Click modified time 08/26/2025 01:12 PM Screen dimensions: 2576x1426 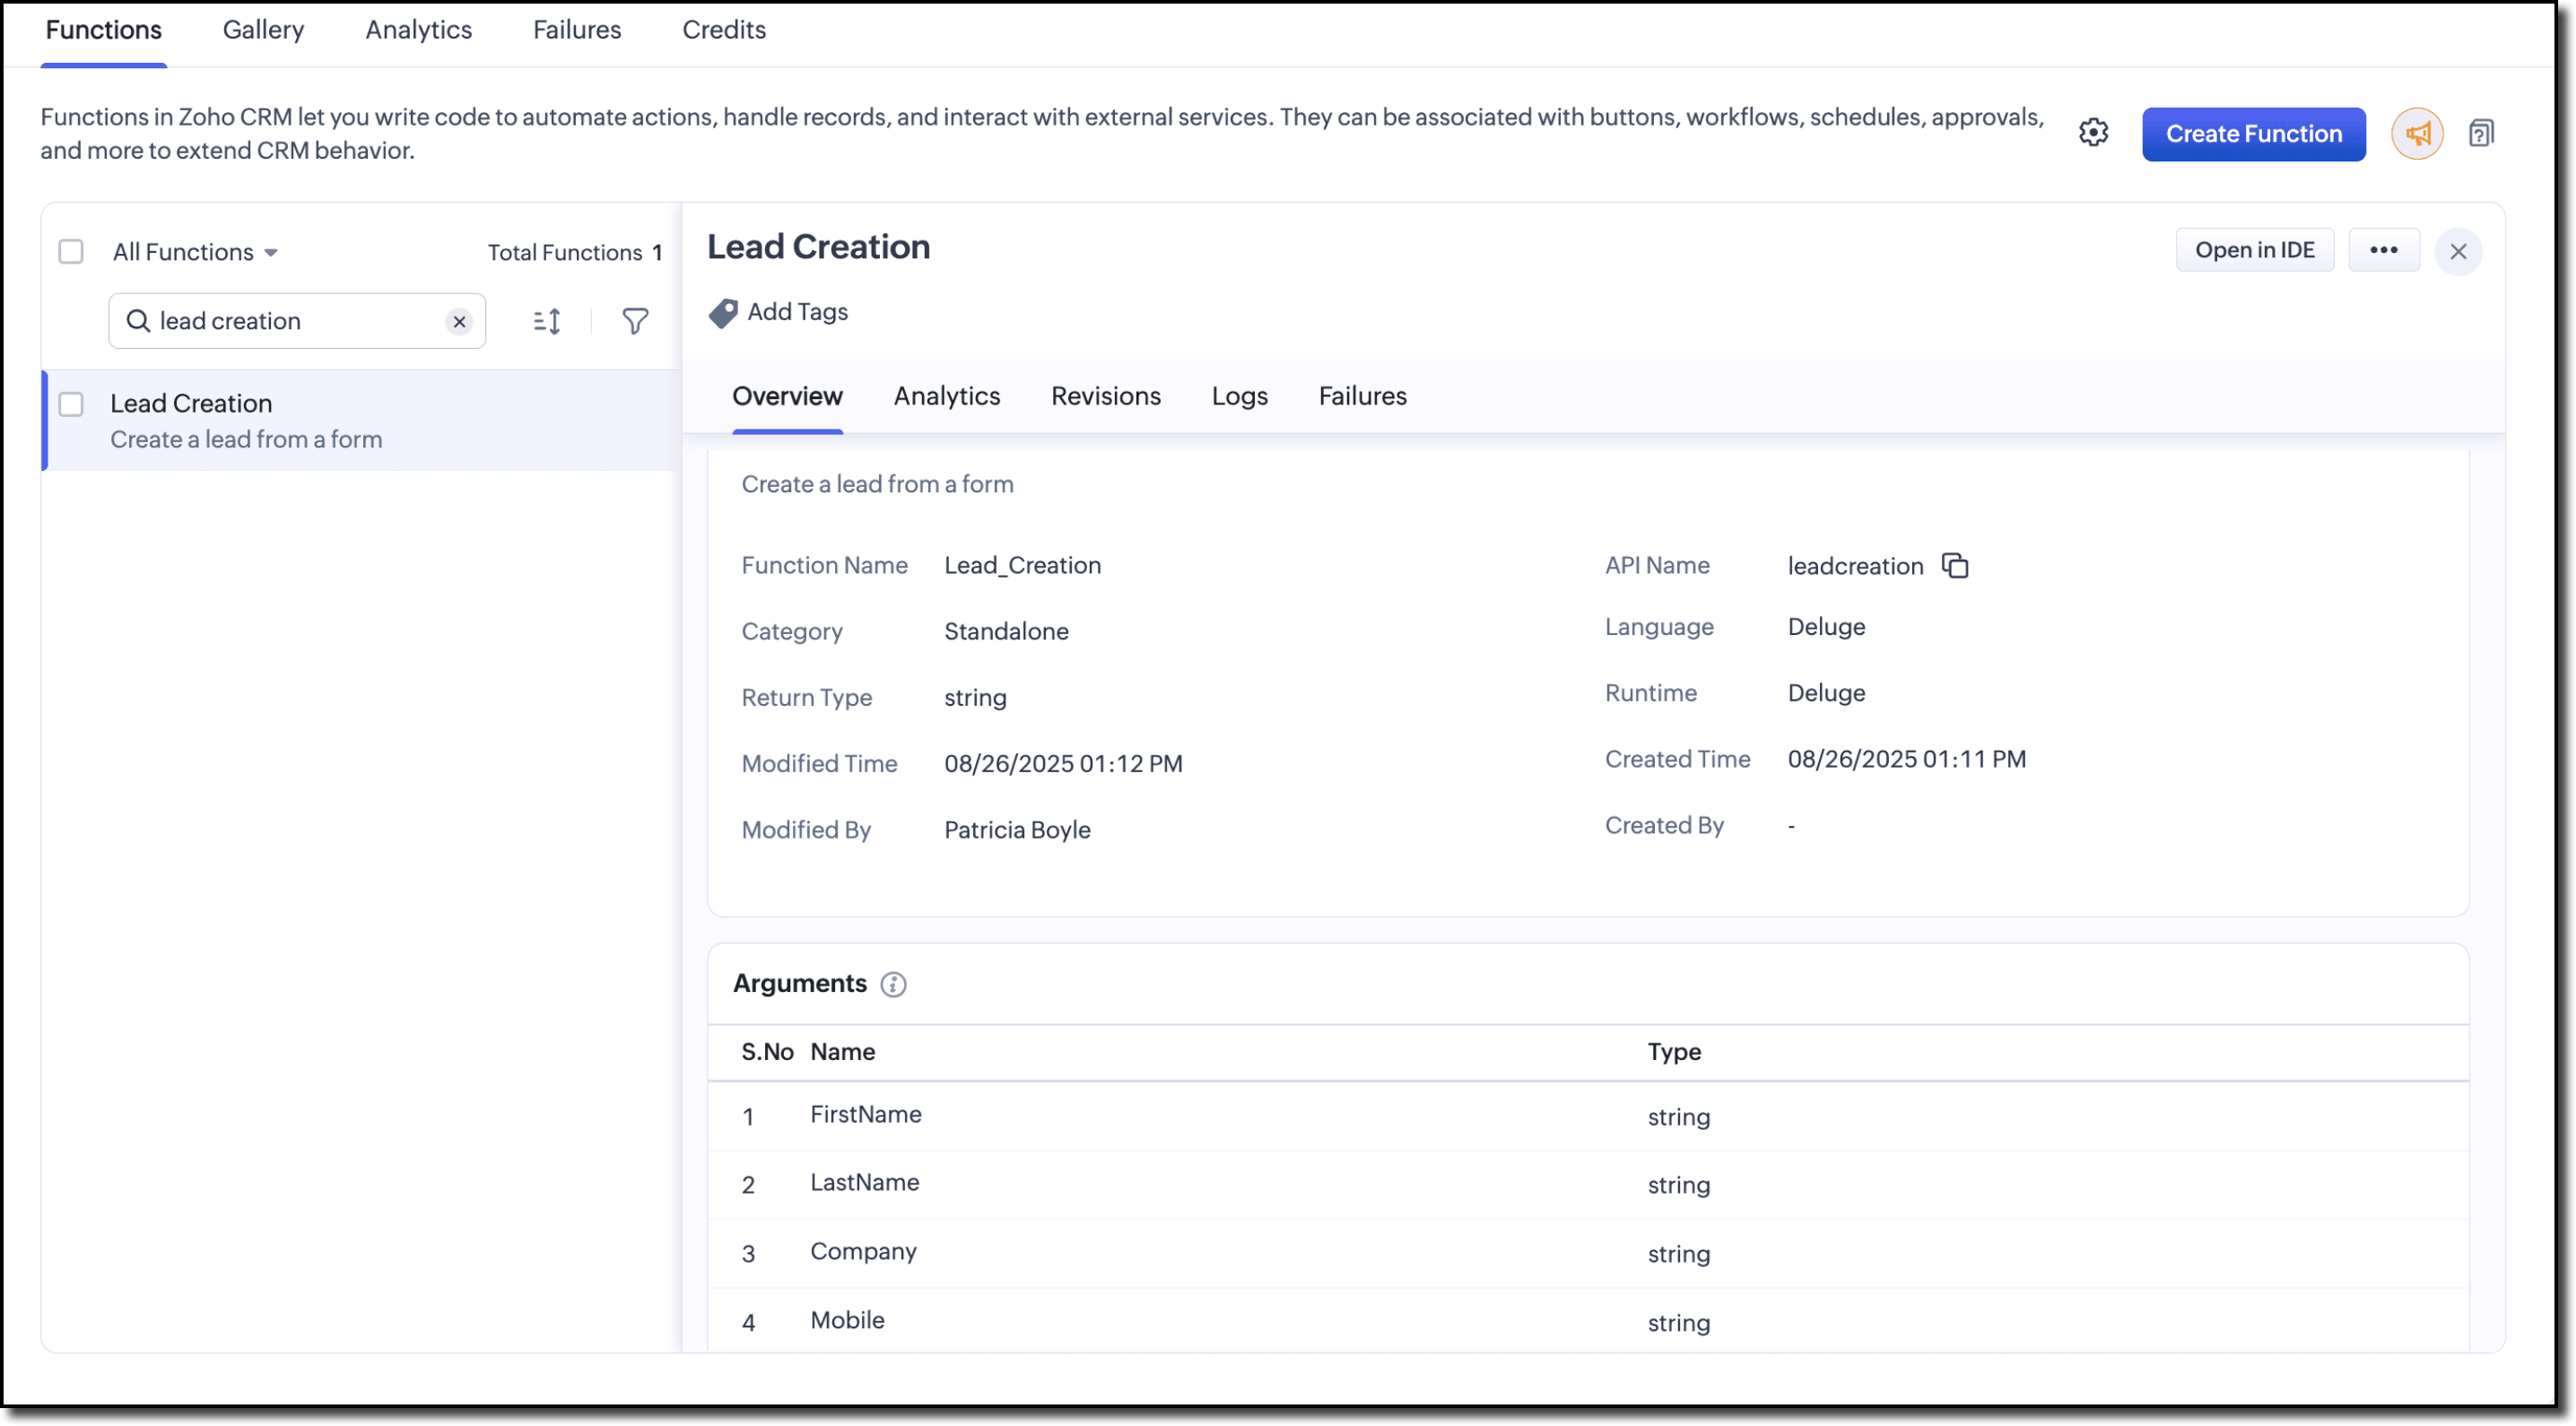[1063, 764]
